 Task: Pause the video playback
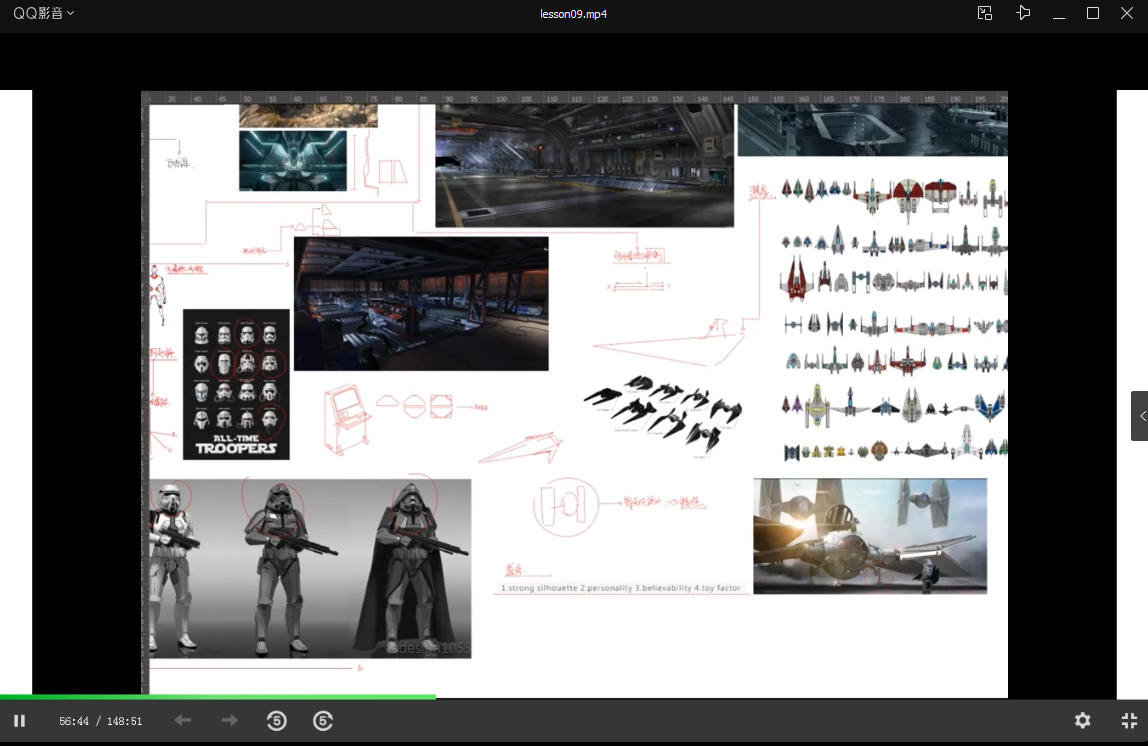tap(19, 720)
